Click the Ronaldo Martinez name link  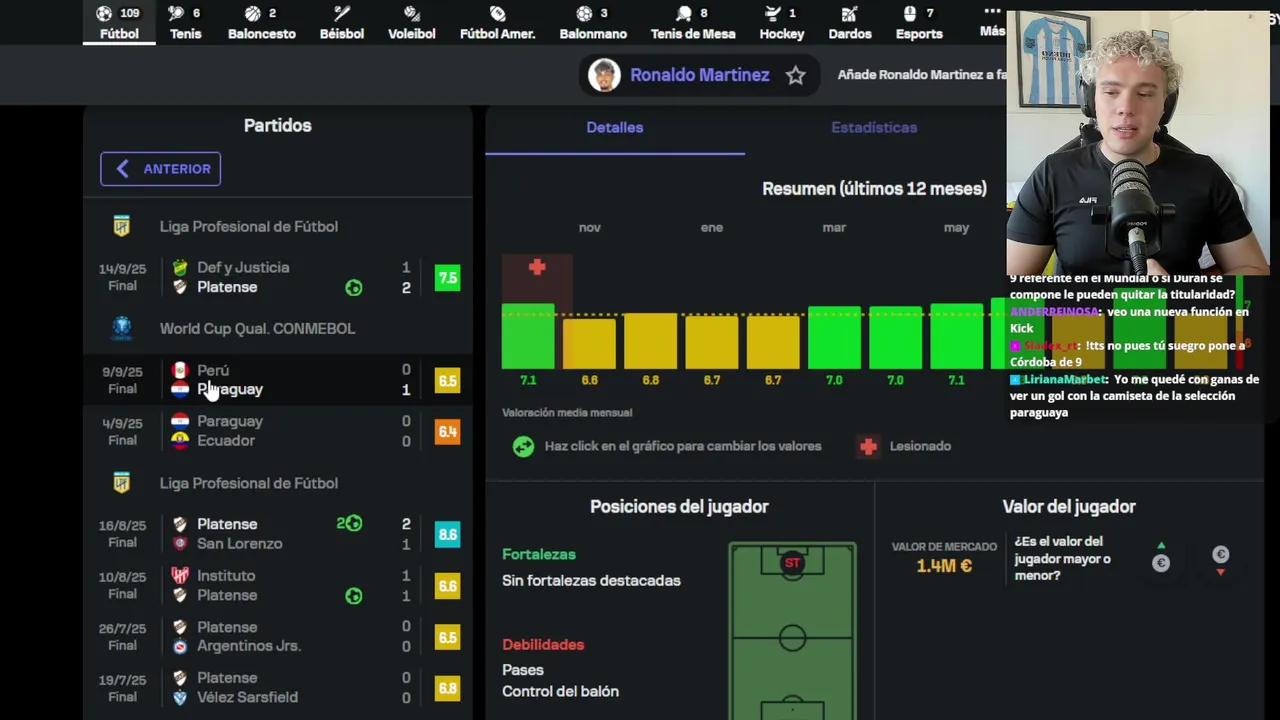[699, 75]
